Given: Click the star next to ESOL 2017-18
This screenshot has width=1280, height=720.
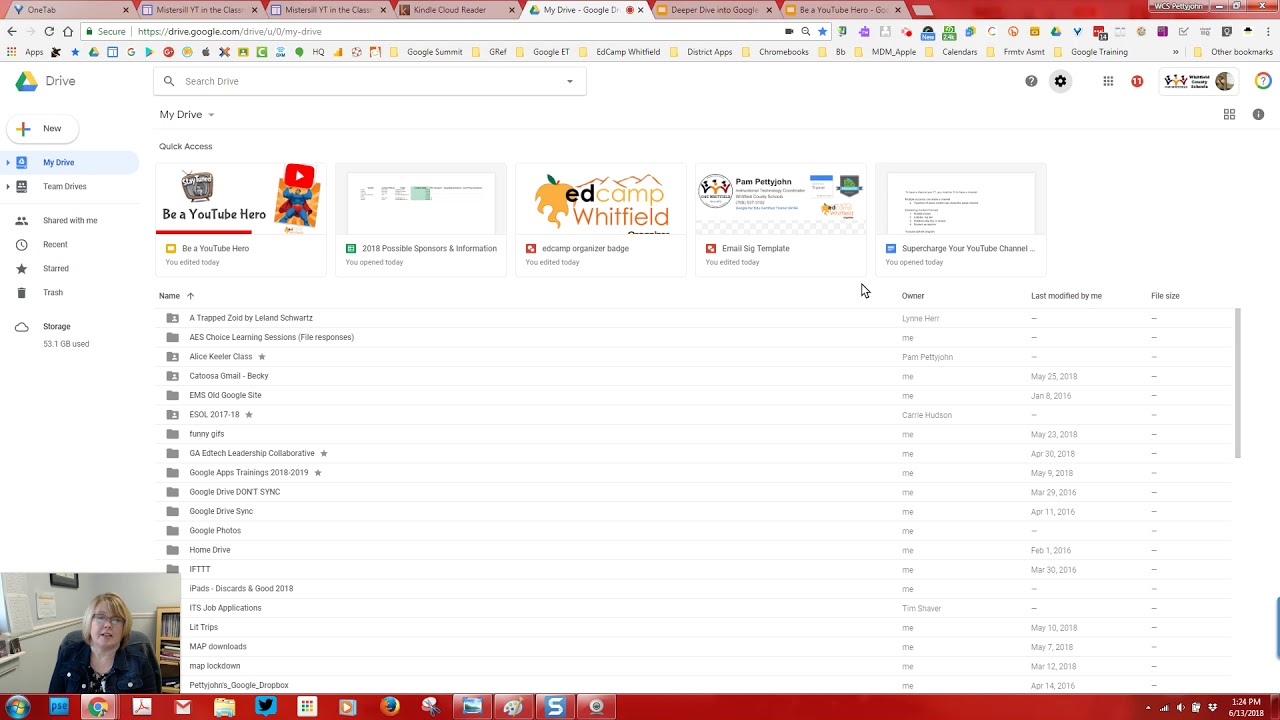Looking at the screenshot, I should [x=249, y=415].
